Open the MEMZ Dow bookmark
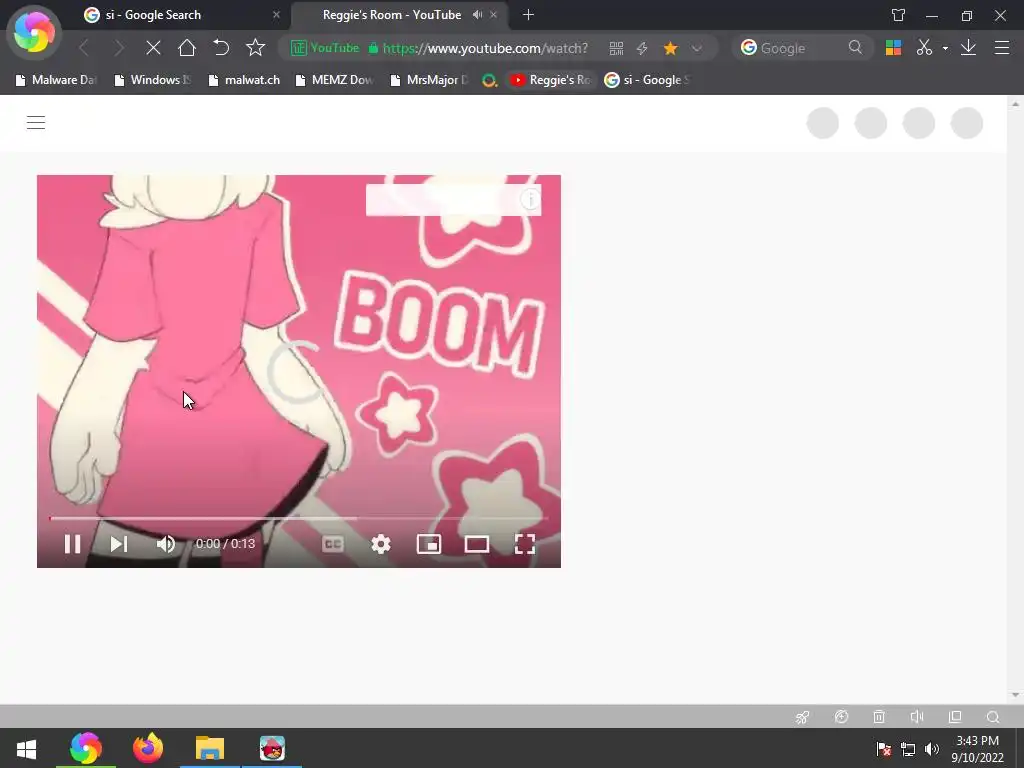This screenshot has height=768, width=1024. pyautogui.click(x=334, y=80)
